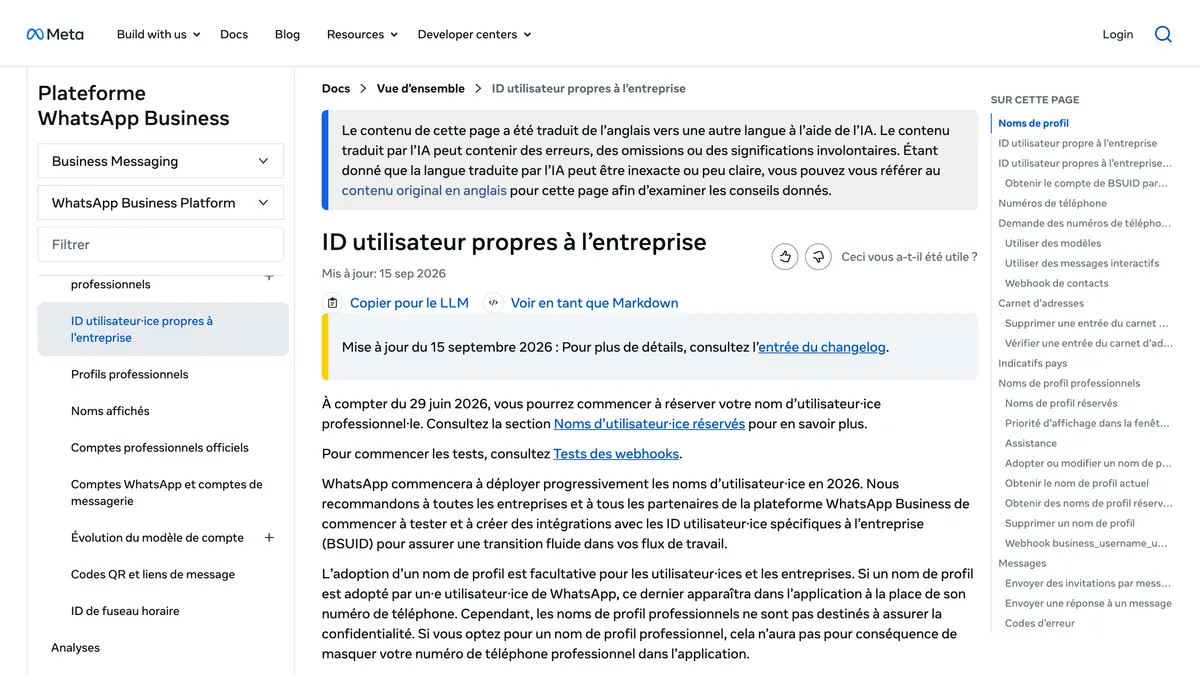Viewport: 1200px width, 675px height.
Task: Click the thumbs down feedback icon
Action: coord(818,257)
